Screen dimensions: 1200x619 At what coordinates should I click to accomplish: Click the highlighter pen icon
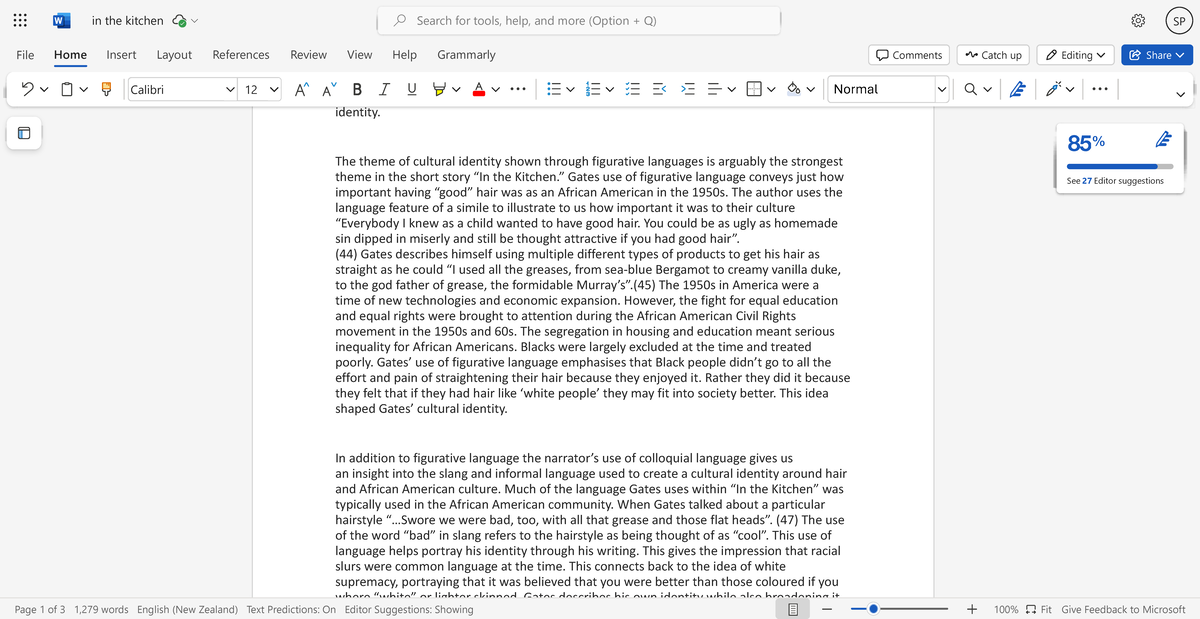pos(438,89)
